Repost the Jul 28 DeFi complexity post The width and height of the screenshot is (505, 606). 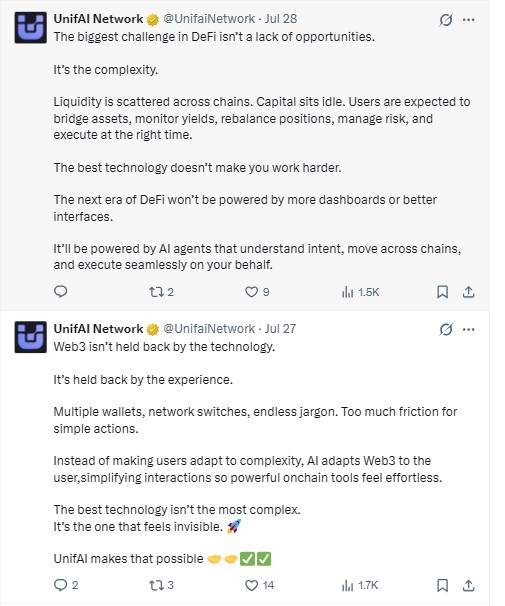[161, 292]
